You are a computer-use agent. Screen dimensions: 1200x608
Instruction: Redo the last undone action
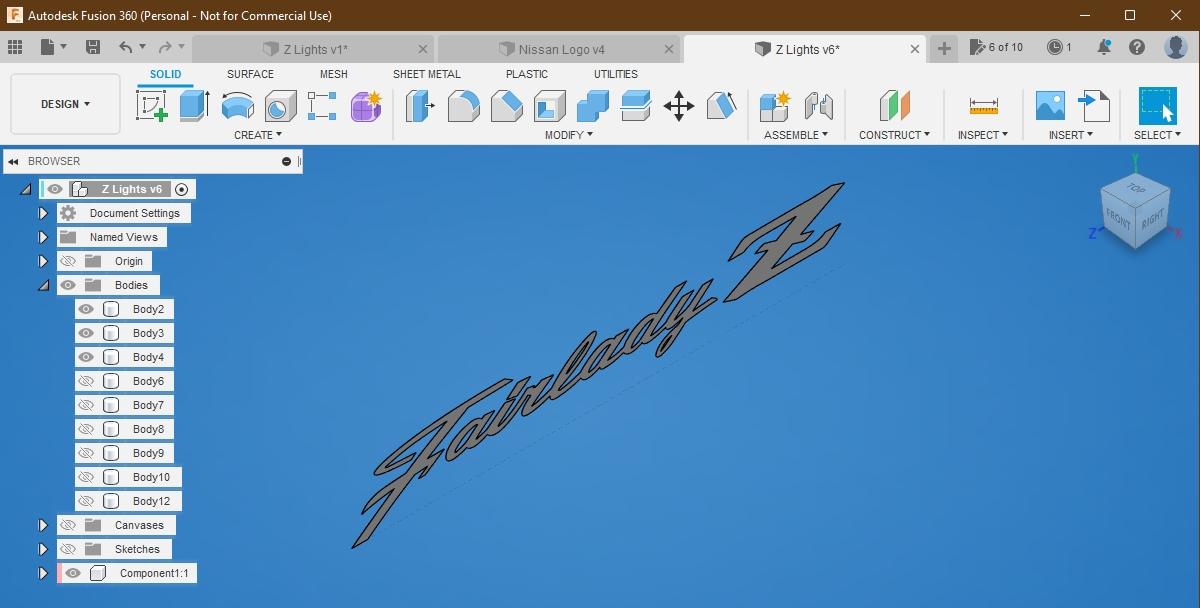coord(165,47)
